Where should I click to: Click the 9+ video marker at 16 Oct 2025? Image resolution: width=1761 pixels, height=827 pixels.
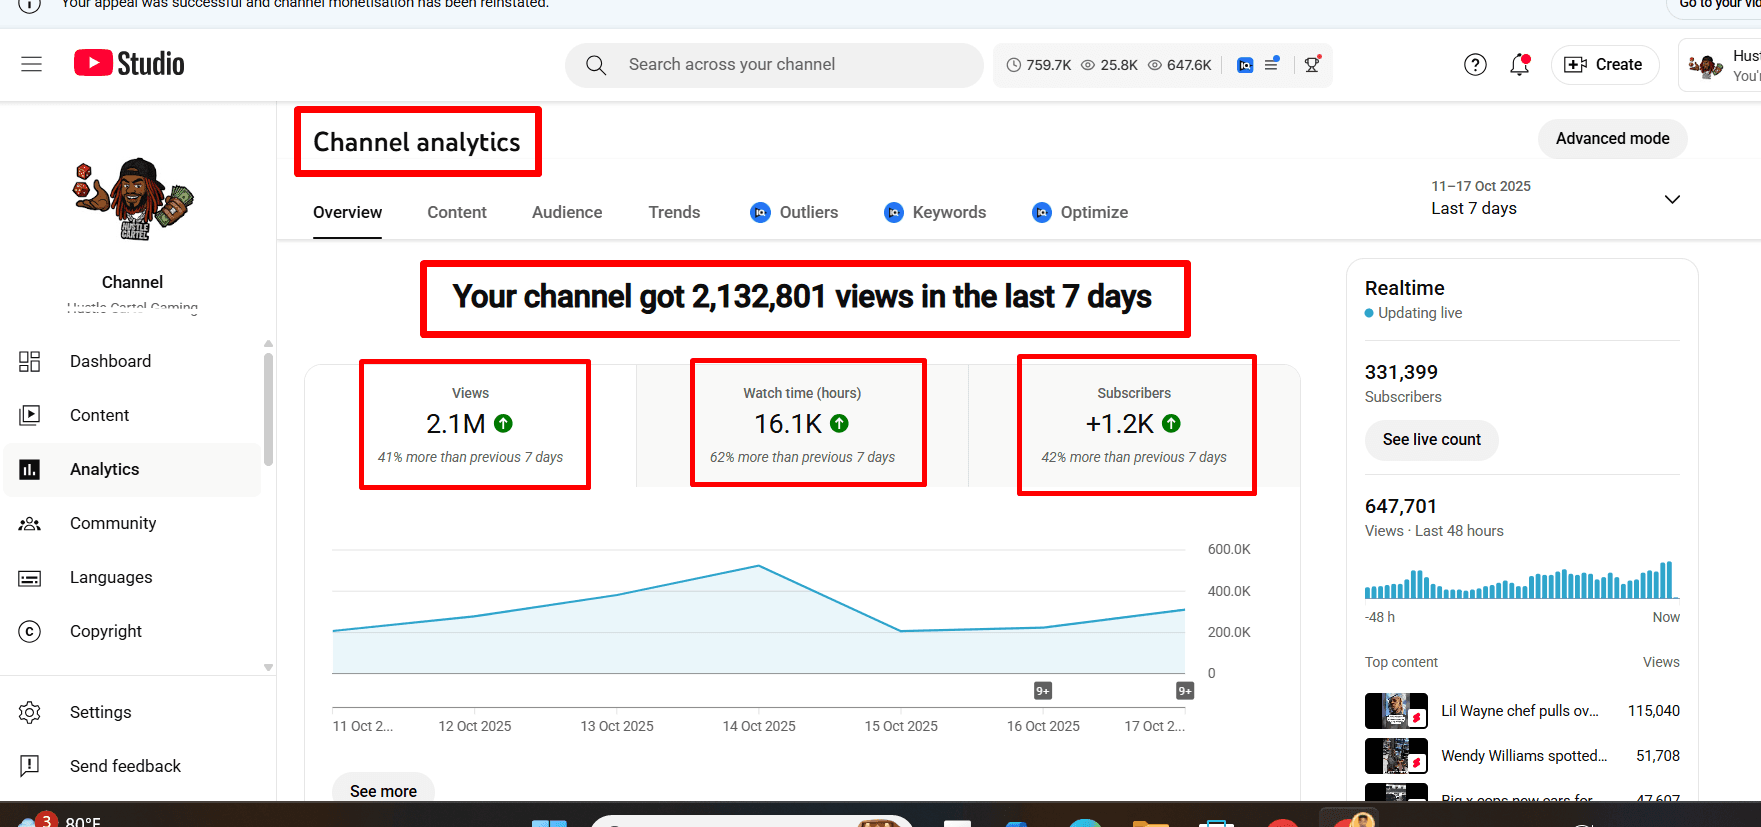click(x=1043, y=691)
